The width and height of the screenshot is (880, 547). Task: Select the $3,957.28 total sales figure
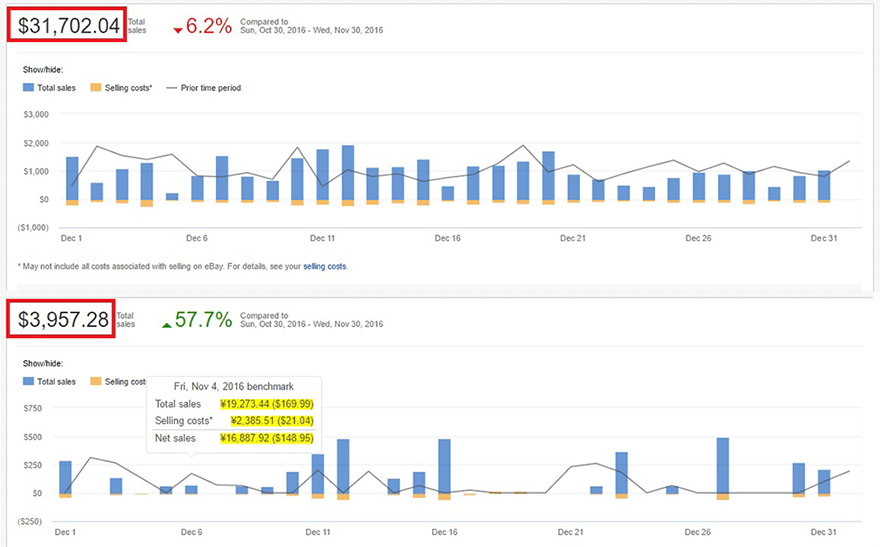click(x=62, y=320)
